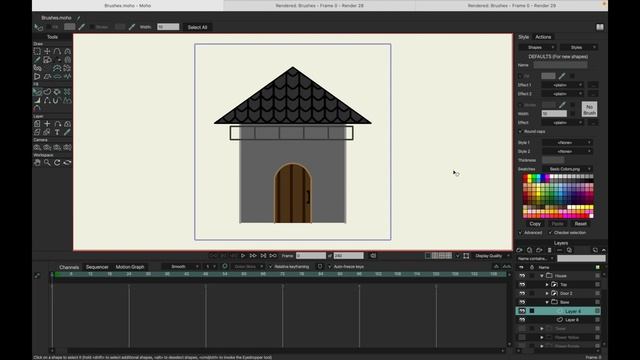Collapse the Base group layer
The height and width of the screenshot is (360, 640).
[x=547, y=302]
